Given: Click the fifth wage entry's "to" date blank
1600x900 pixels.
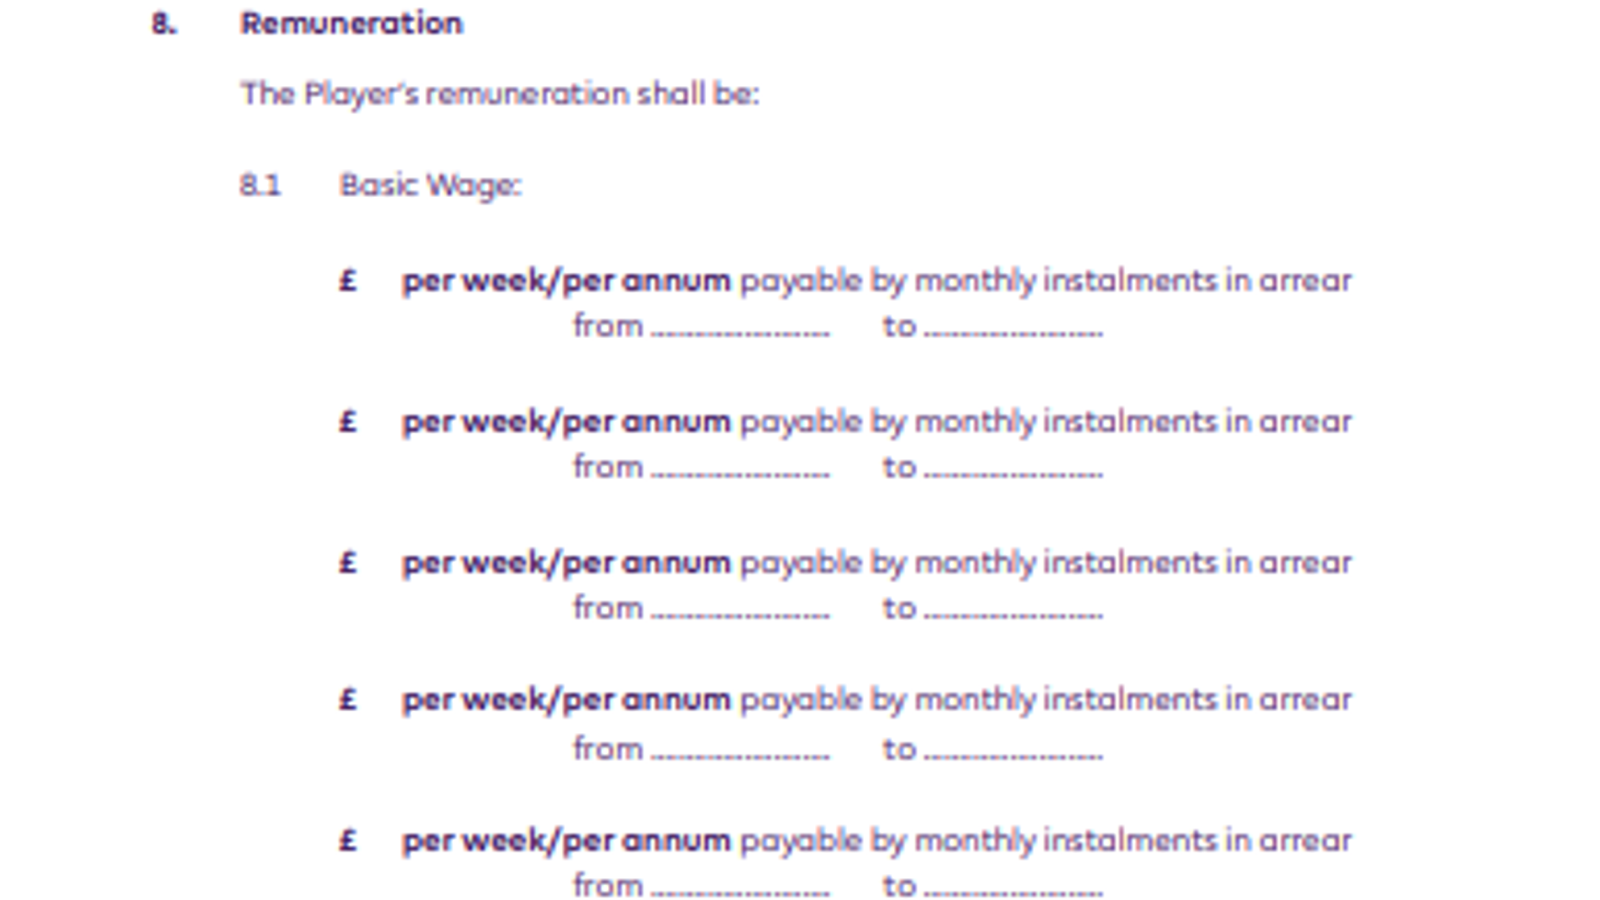Looking at the screenshot, I should [1013, 888].
